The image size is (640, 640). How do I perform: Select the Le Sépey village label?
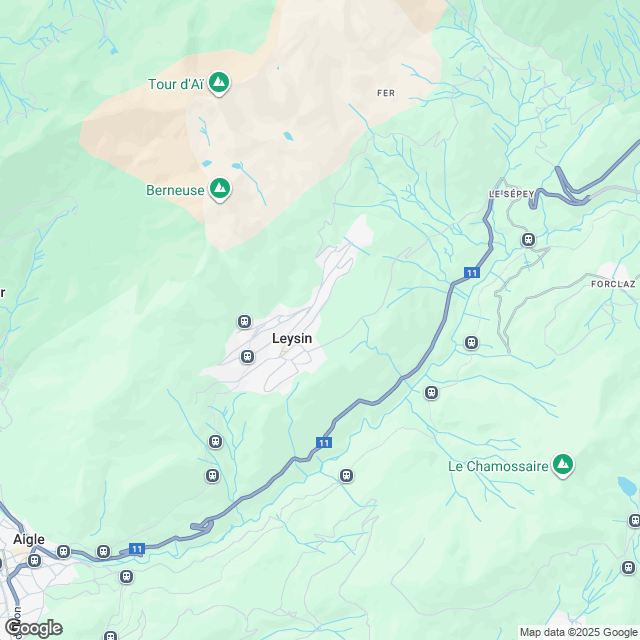click(x=511, y=194)
